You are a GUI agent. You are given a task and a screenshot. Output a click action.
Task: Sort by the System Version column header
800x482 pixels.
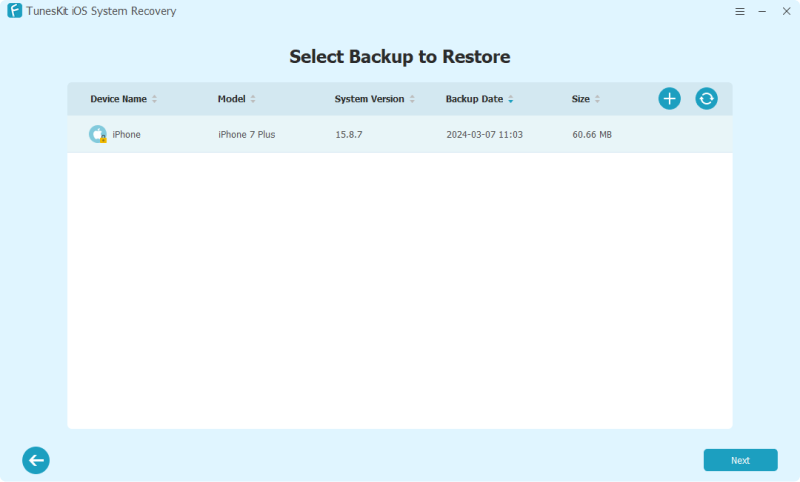click(374, 99)
